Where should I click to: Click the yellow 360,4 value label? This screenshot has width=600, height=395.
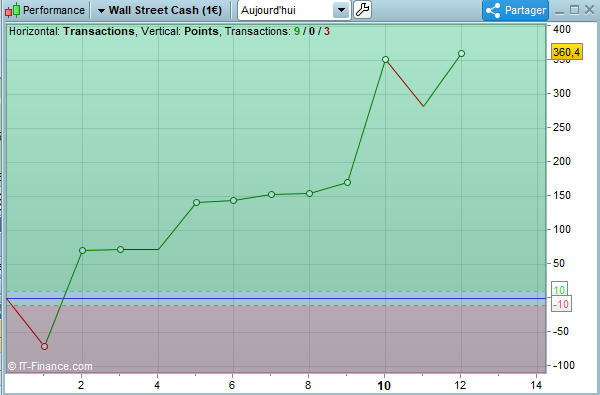[x=567, y=52]
